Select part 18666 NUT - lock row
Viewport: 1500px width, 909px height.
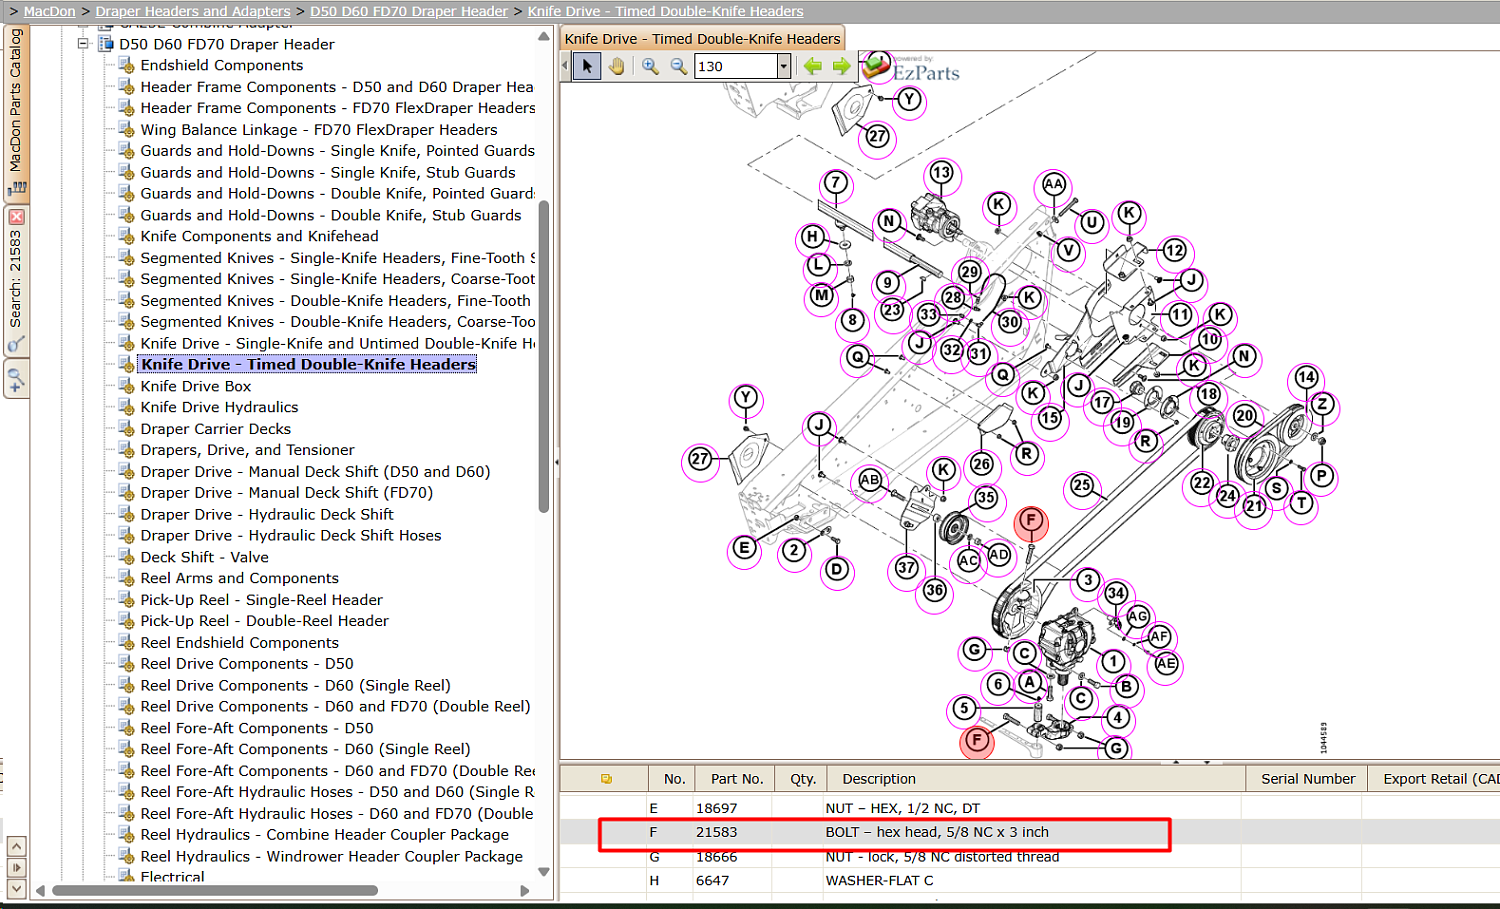pos(1029,857)
